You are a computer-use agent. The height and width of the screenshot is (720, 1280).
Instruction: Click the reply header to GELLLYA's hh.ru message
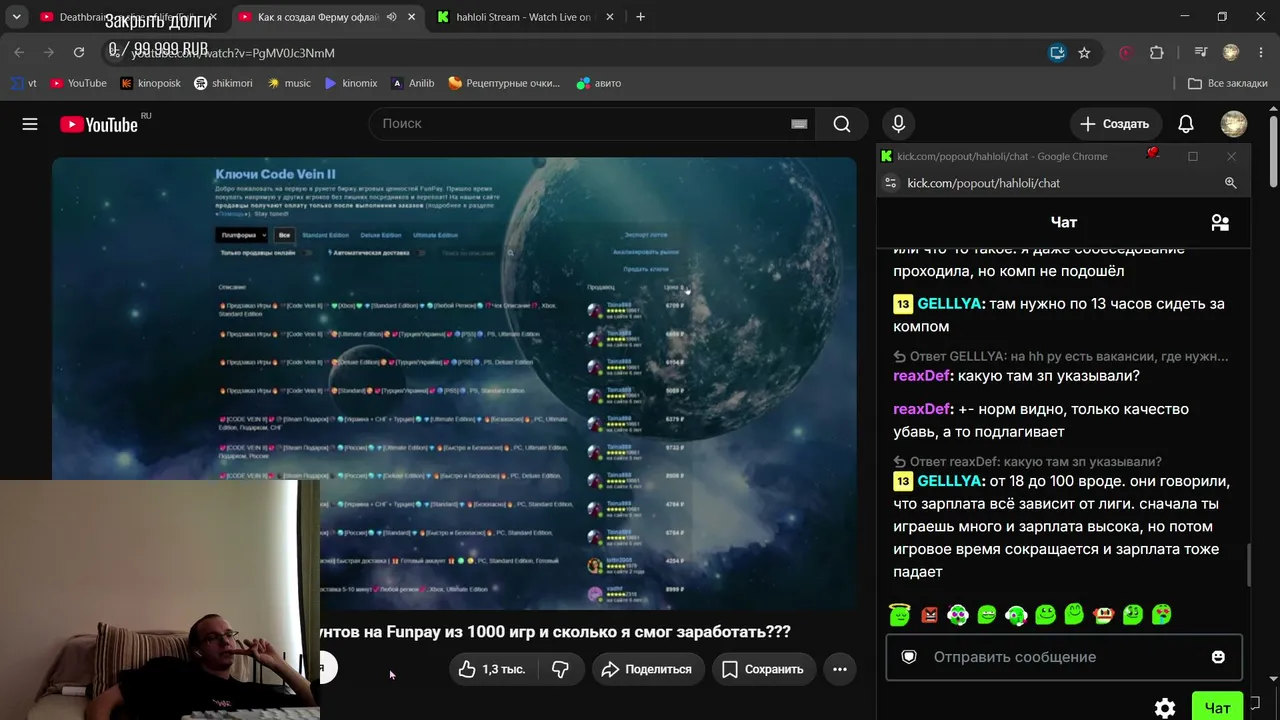pyautogui.click(x=1061, y=356)
